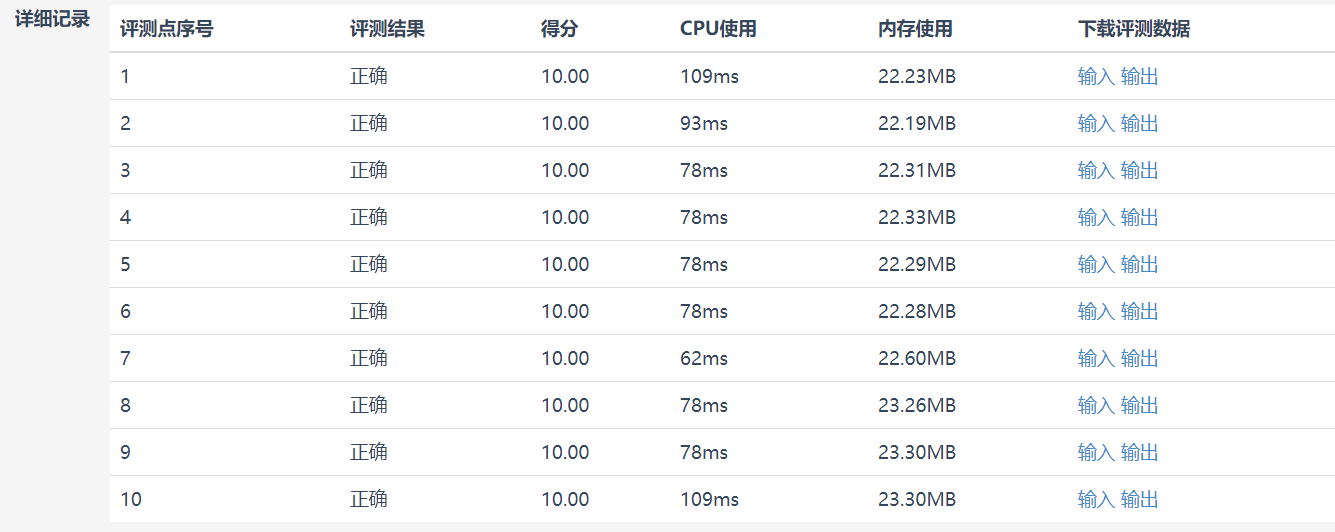Image resolution: width=1335 pixels, height=532 pixels.
Task: Open the 输入 link for test point 10
Action: [x=1096, y=499]
